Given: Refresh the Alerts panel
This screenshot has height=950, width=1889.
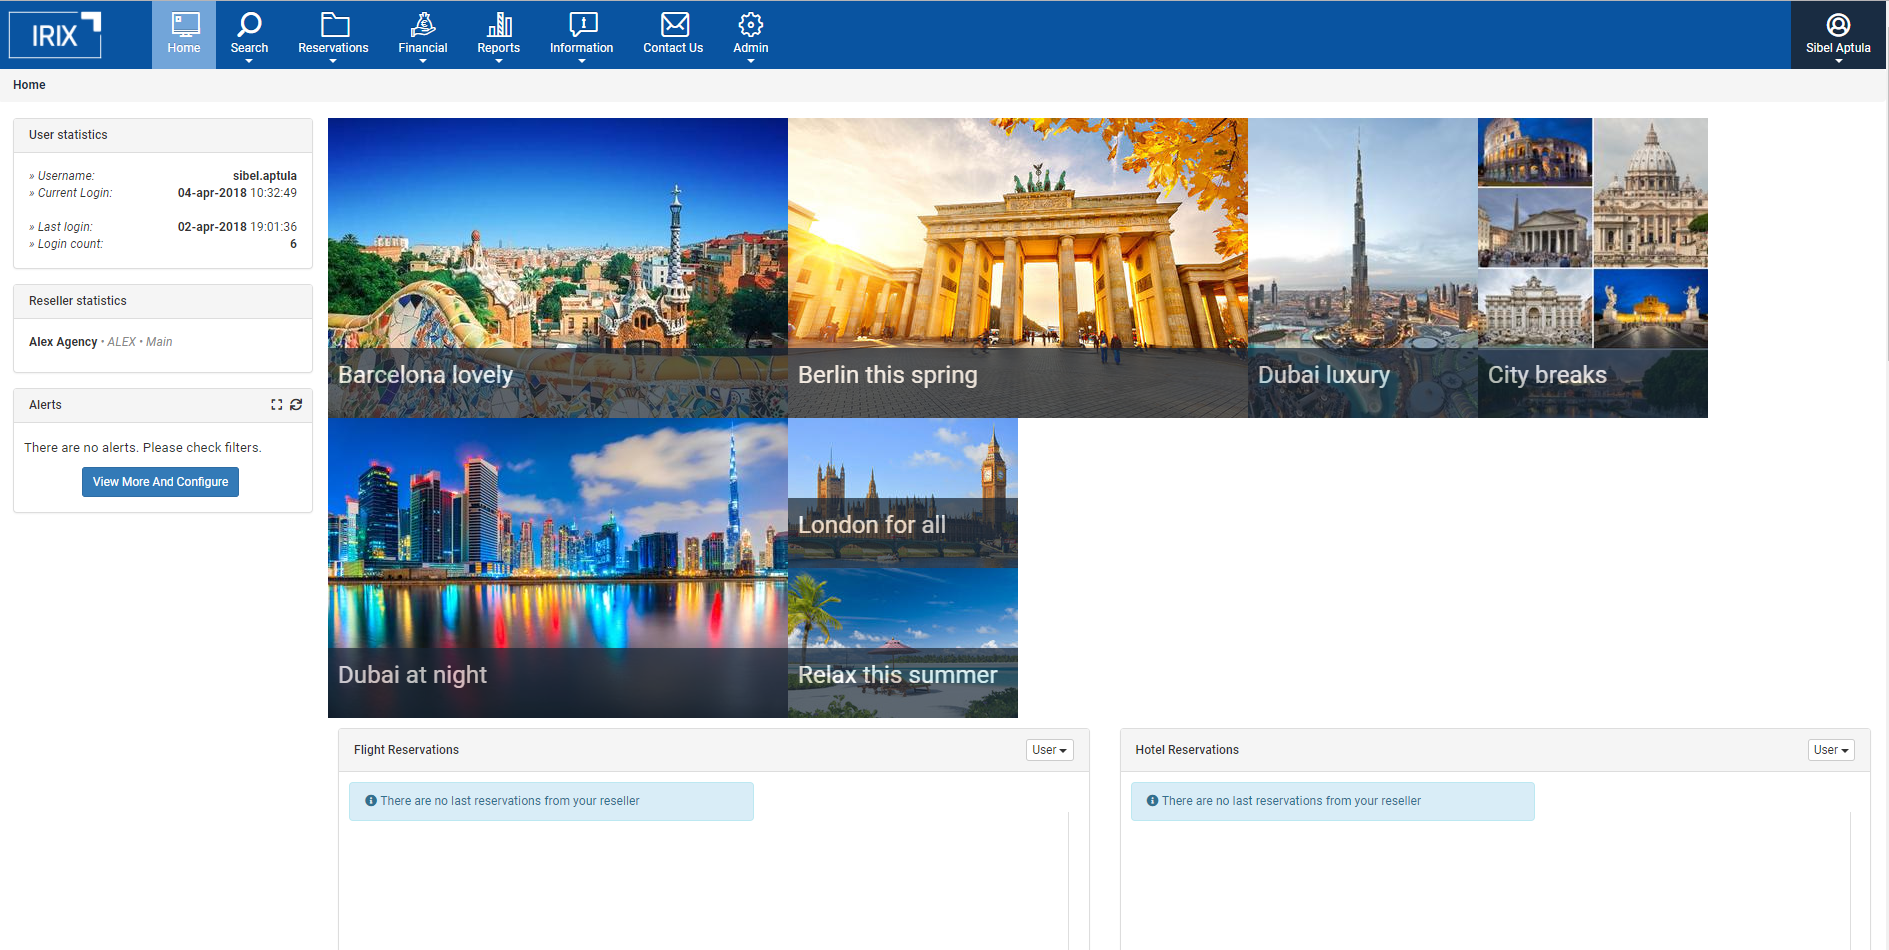Looking at the screenshot, I should click(x=296, y=404).
